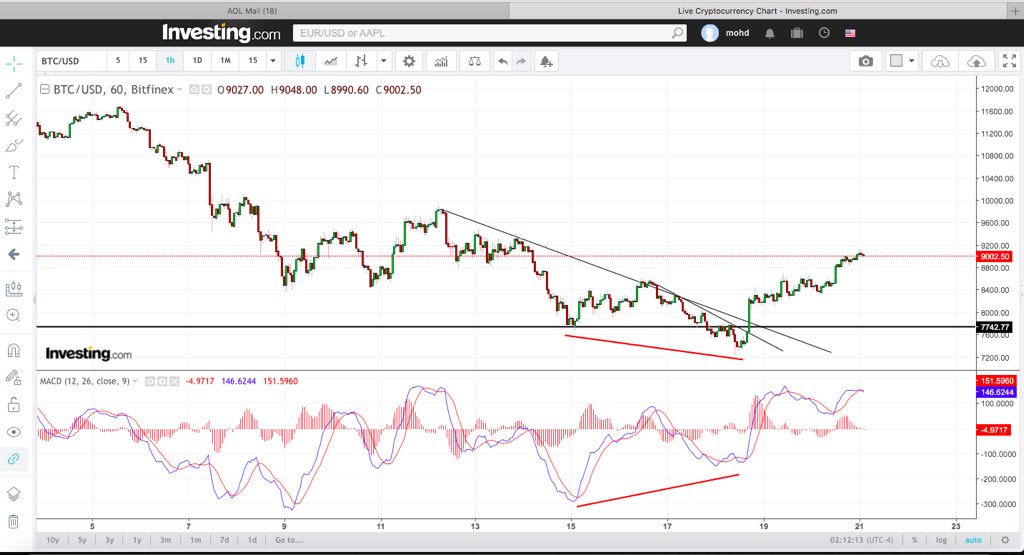Open the compare symbols icon

point(361,61)
